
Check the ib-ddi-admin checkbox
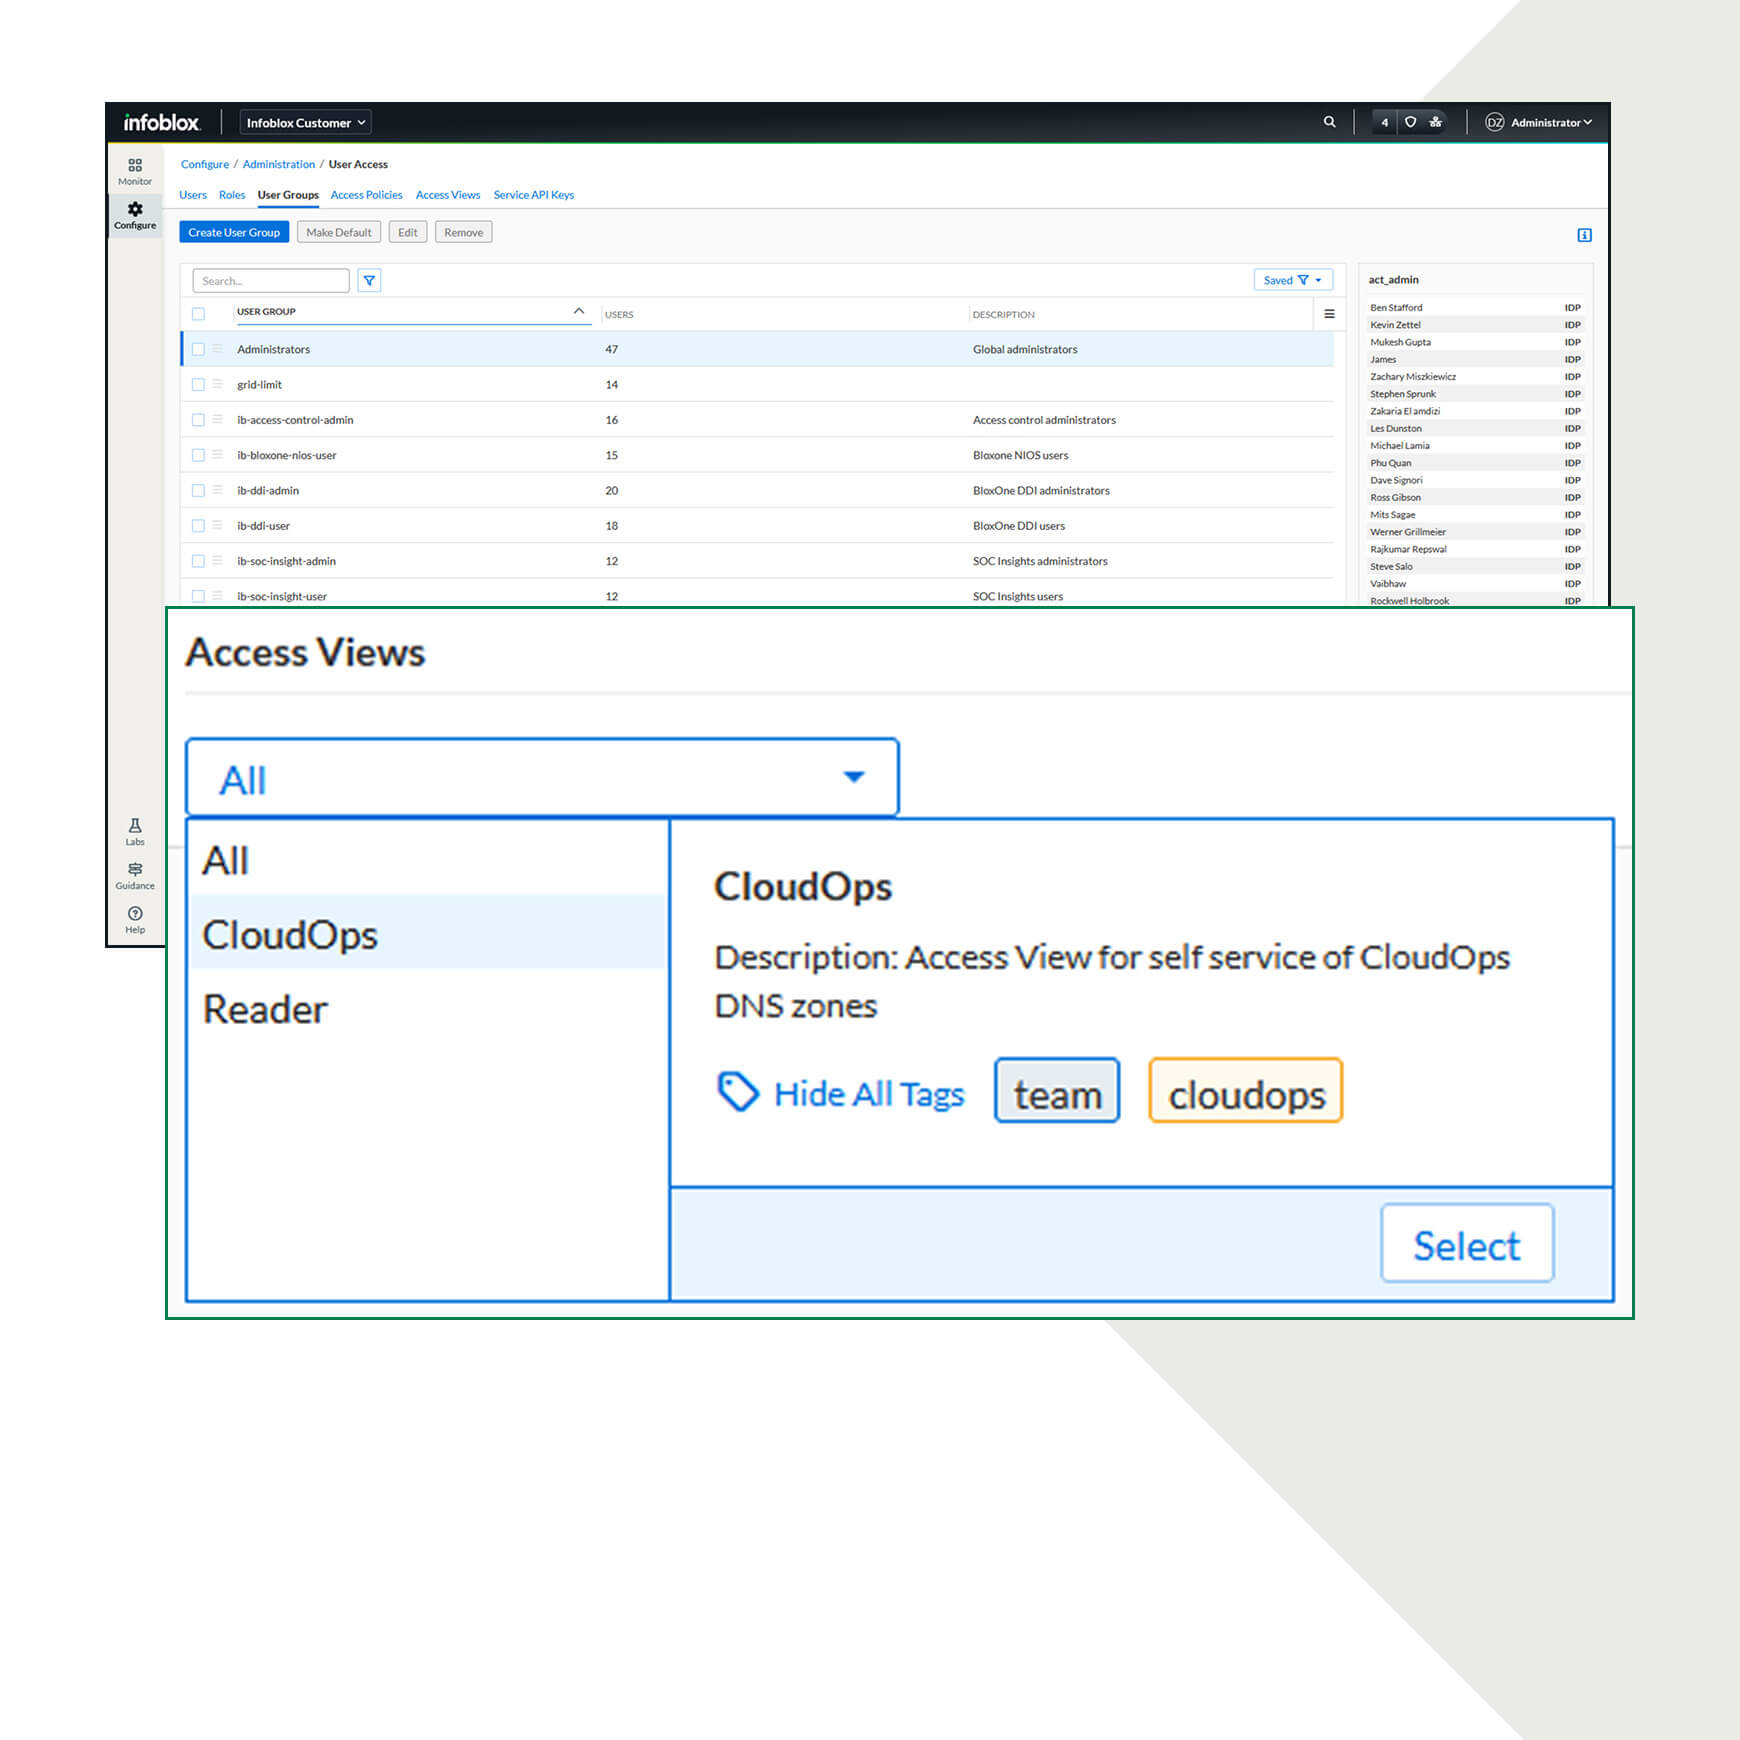(x=198, y=490)
